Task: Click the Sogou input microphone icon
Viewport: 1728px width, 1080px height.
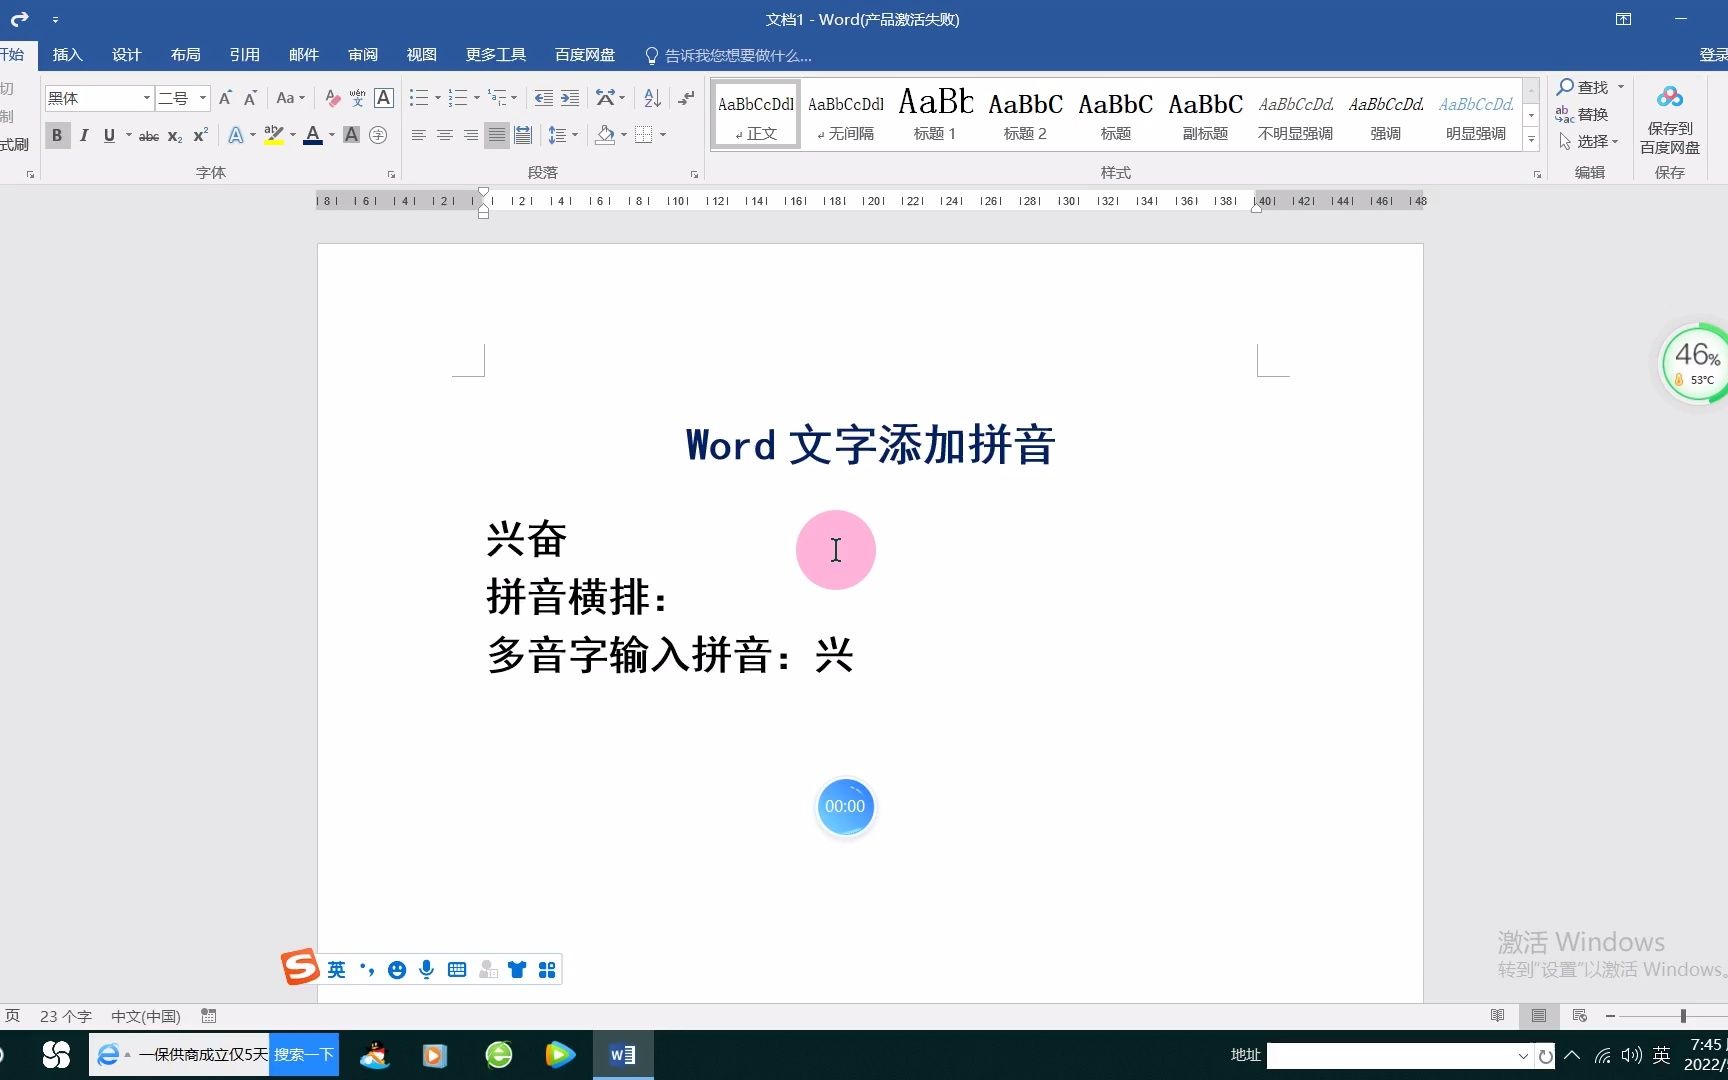Action: pos(427,969)
